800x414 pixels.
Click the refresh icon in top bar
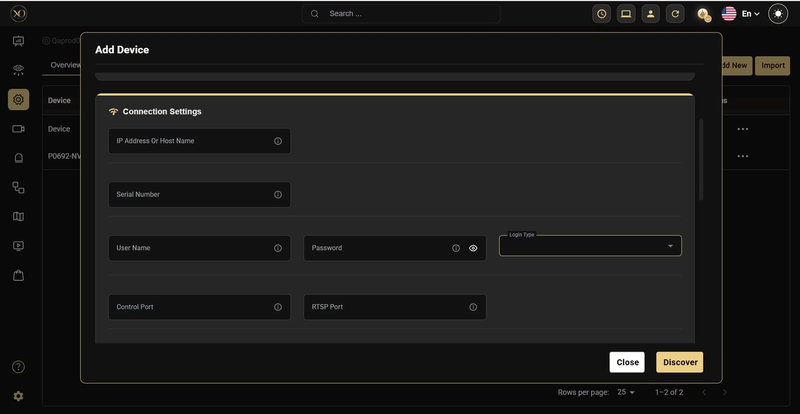point(675,14)
